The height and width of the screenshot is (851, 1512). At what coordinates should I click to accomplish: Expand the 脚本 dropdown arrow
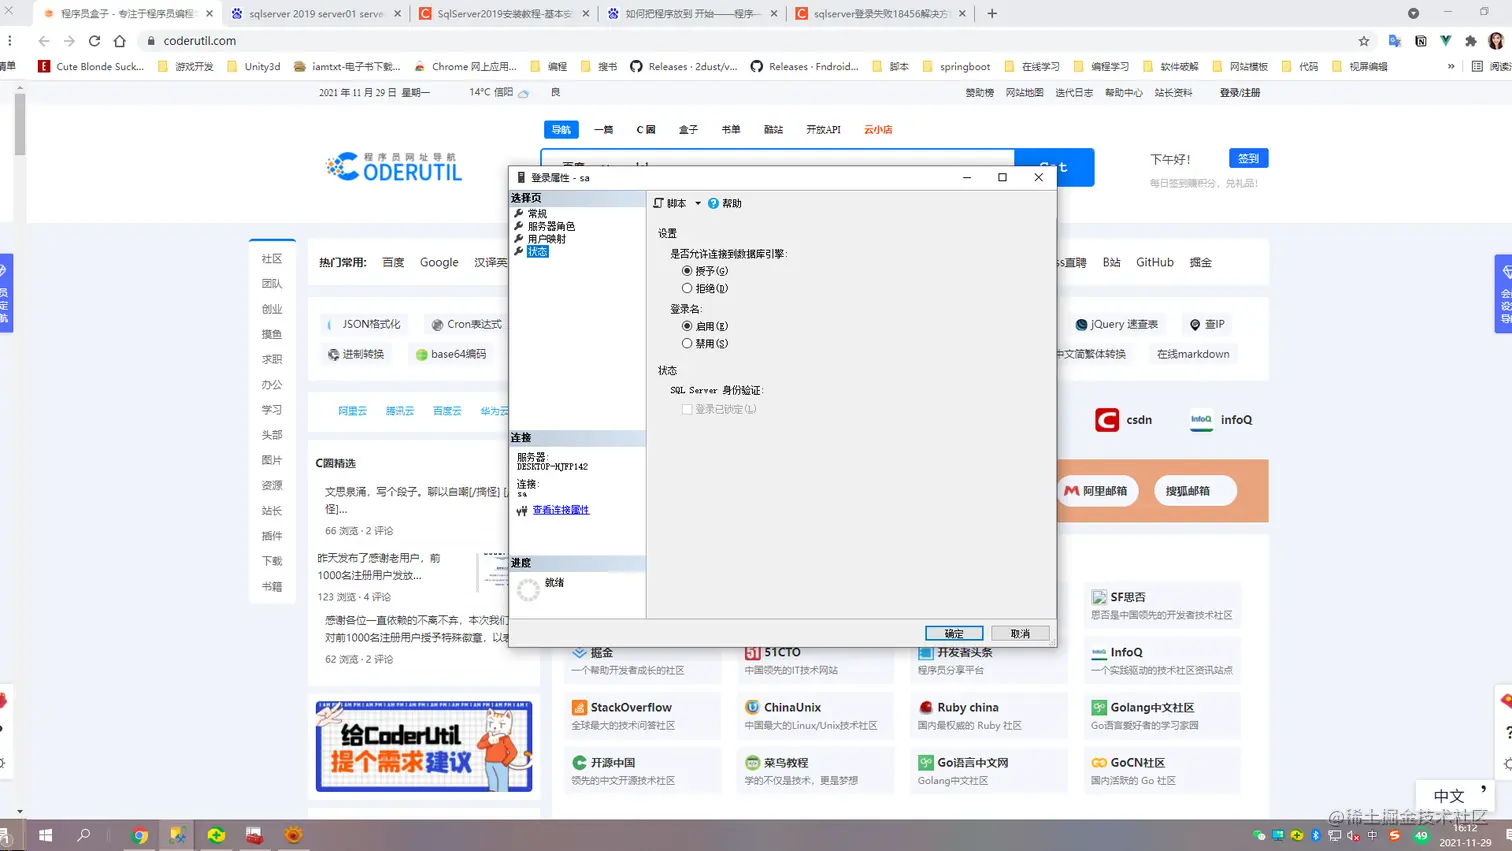(698, 203)
